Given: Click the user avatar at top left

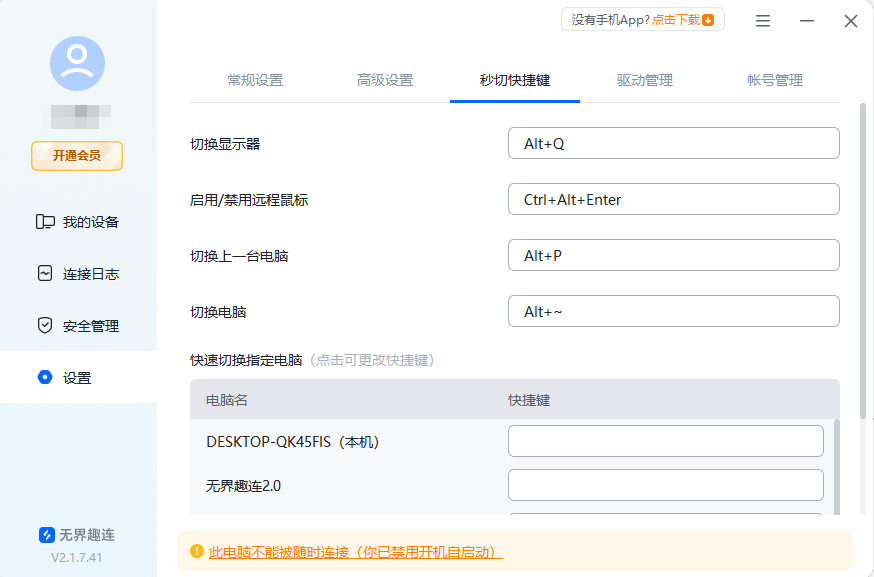Looking at the screenshot, I should pyautogui.click(x=77, y=62).
